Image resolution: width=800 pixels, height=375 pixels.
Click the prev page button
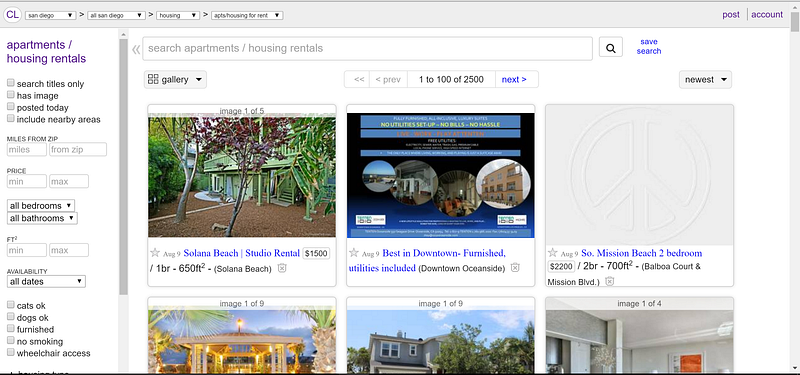point(388,80)
